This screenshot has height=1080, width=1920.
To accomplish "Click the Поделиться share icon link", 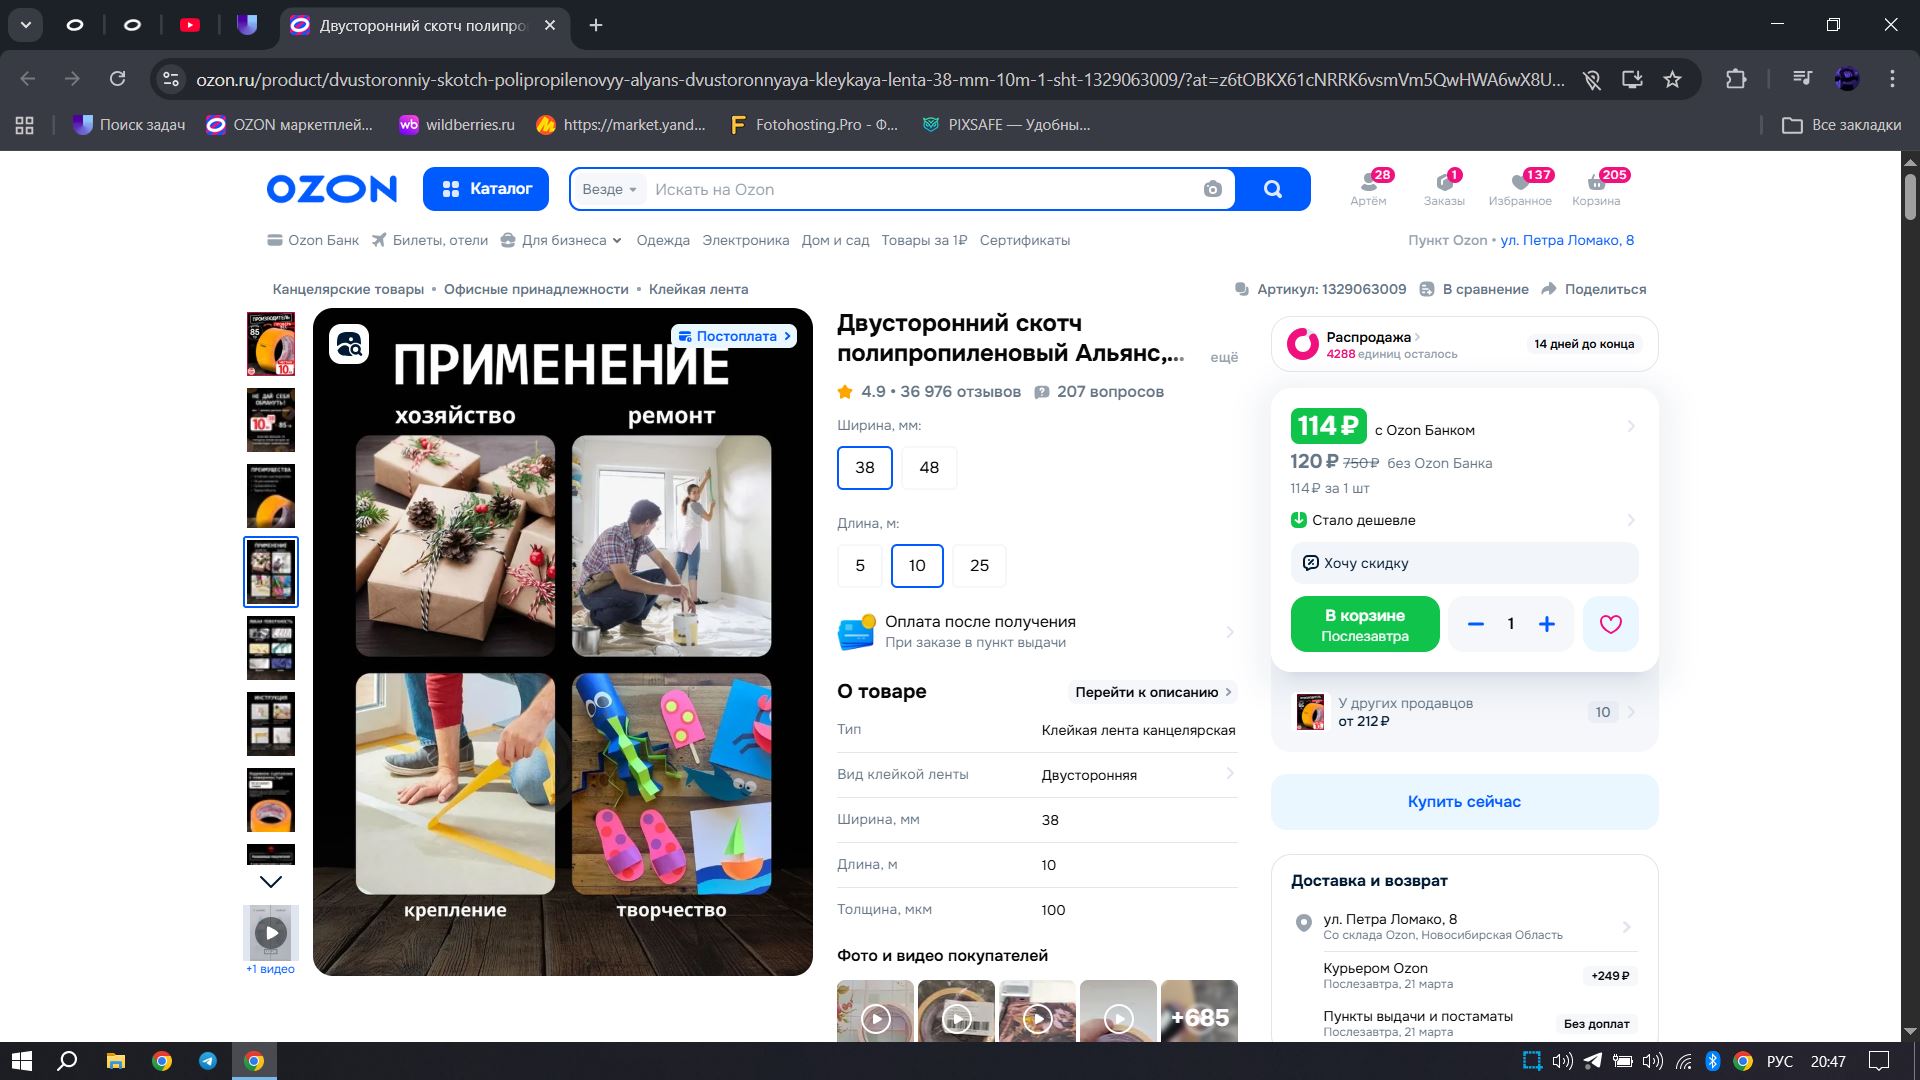I will tap(1594, 289).
